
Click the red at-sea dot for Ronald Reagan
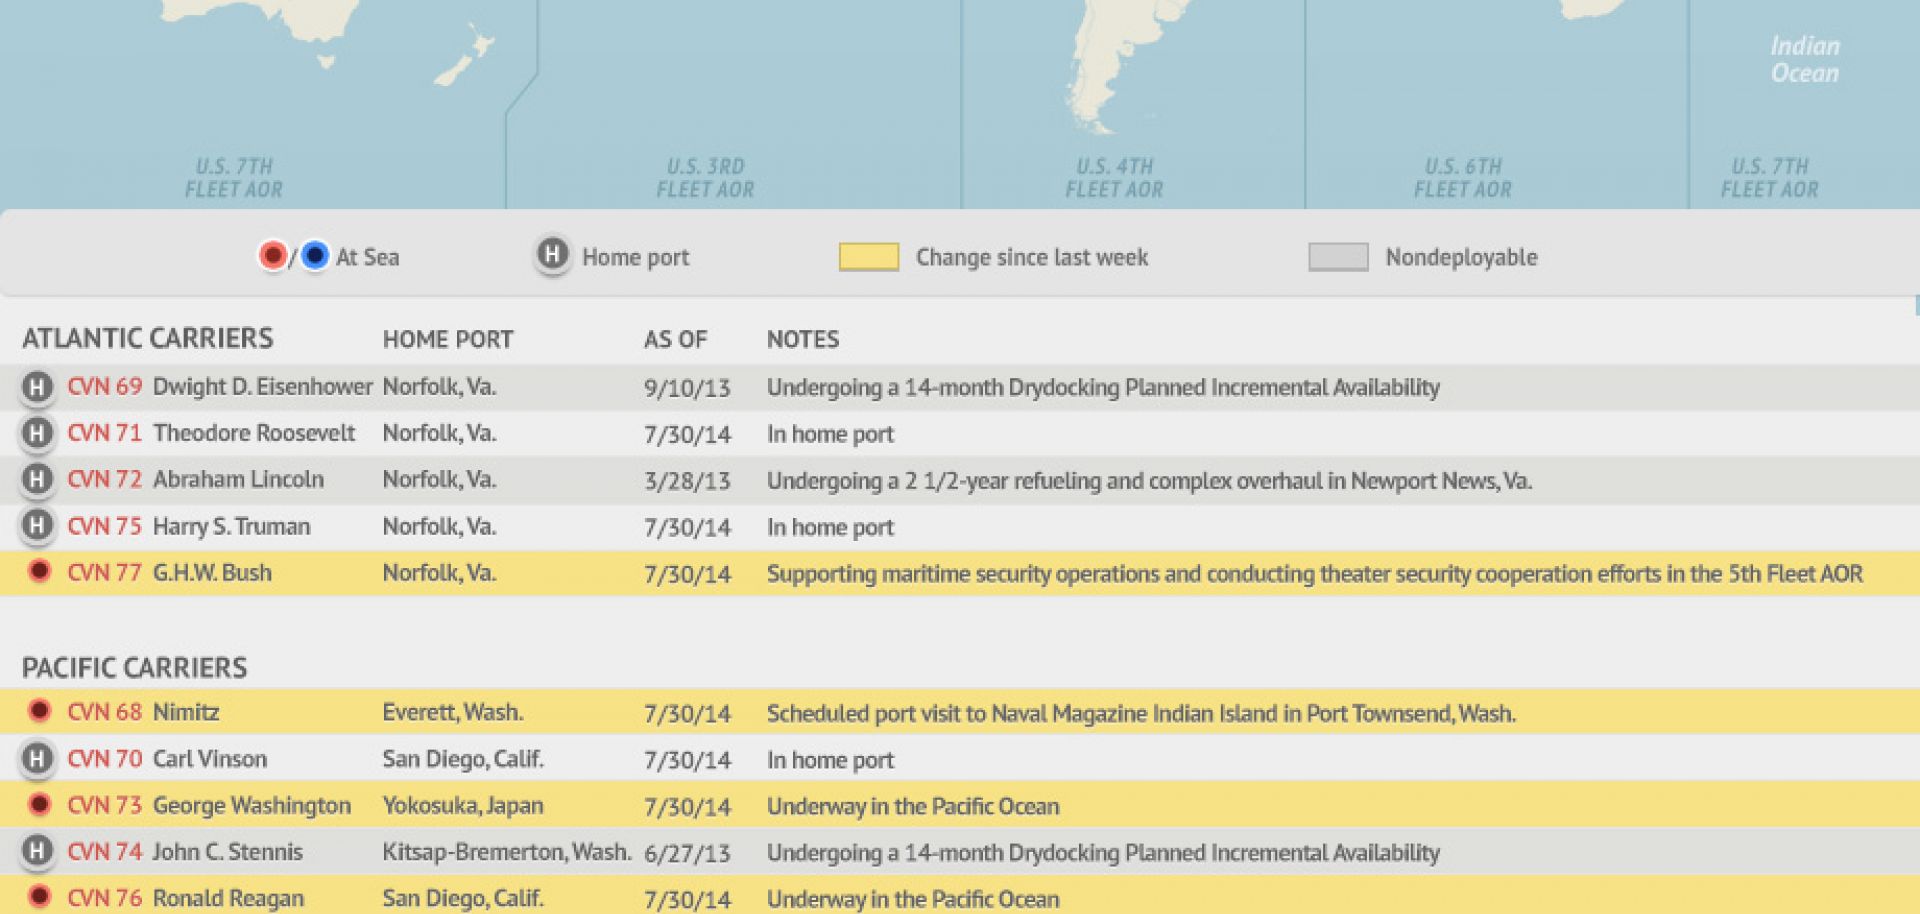tap(39, 897)
